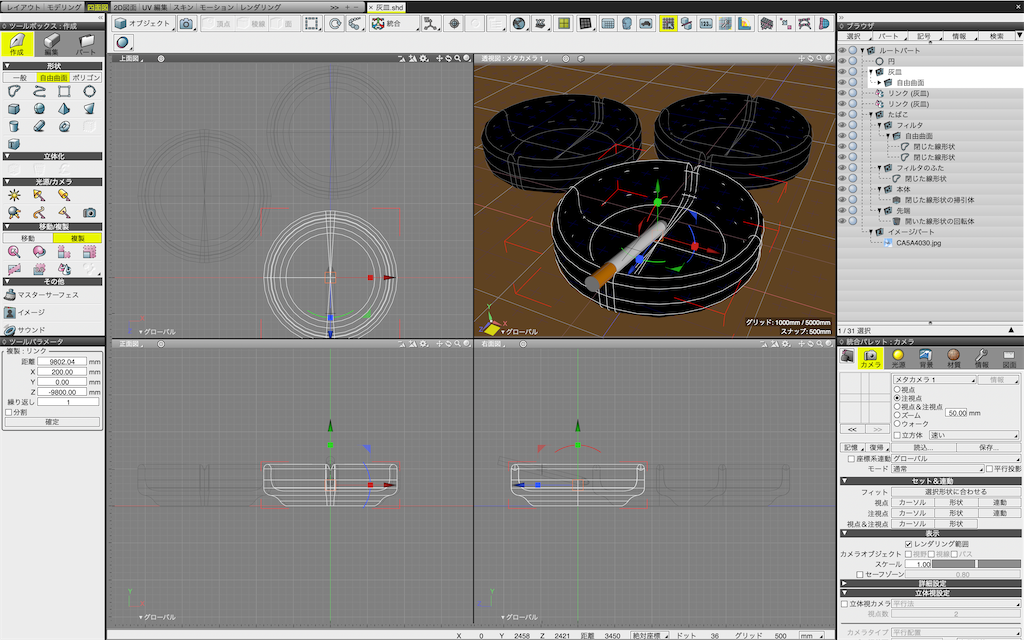Image resolution: width=1024 pixels, height=640 pixels.
Task: Collapse the フィルタ tree node
Action: (x=879, y=125)
